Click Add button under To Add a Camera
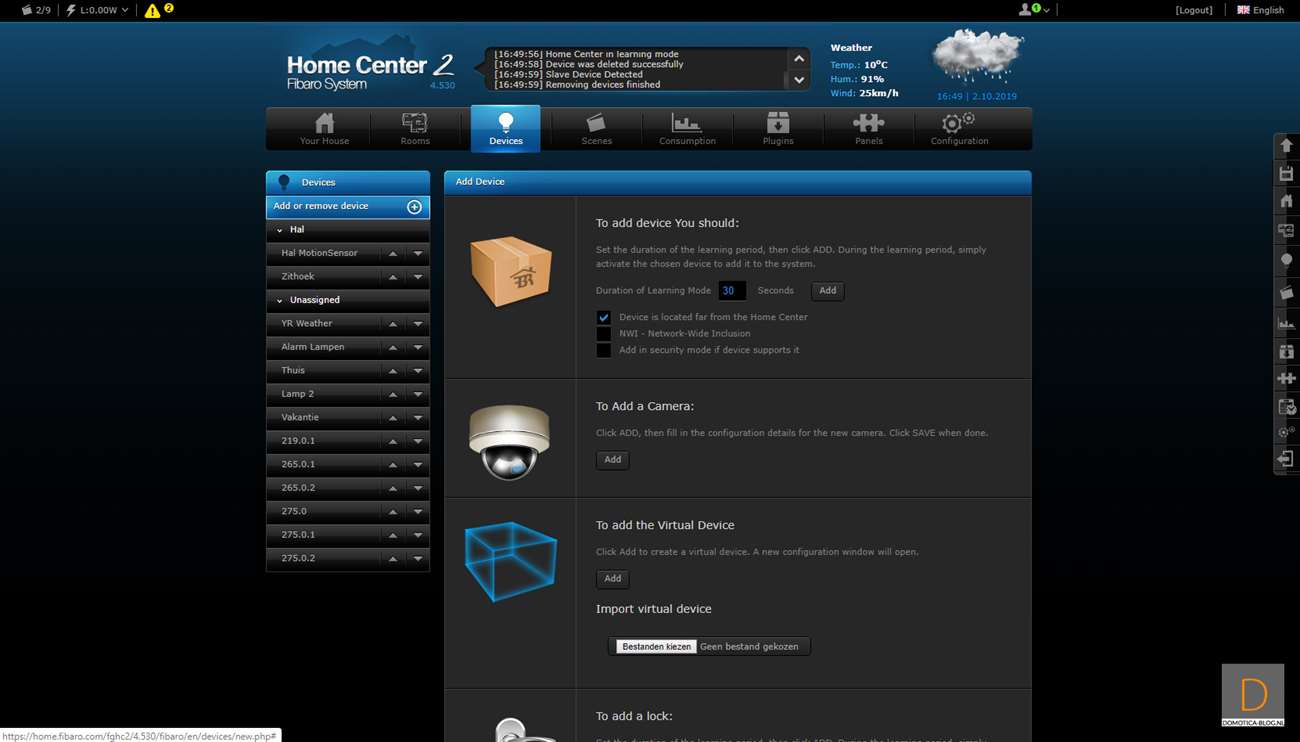The width and height of the screenshot is (1300, 742). 613,460
